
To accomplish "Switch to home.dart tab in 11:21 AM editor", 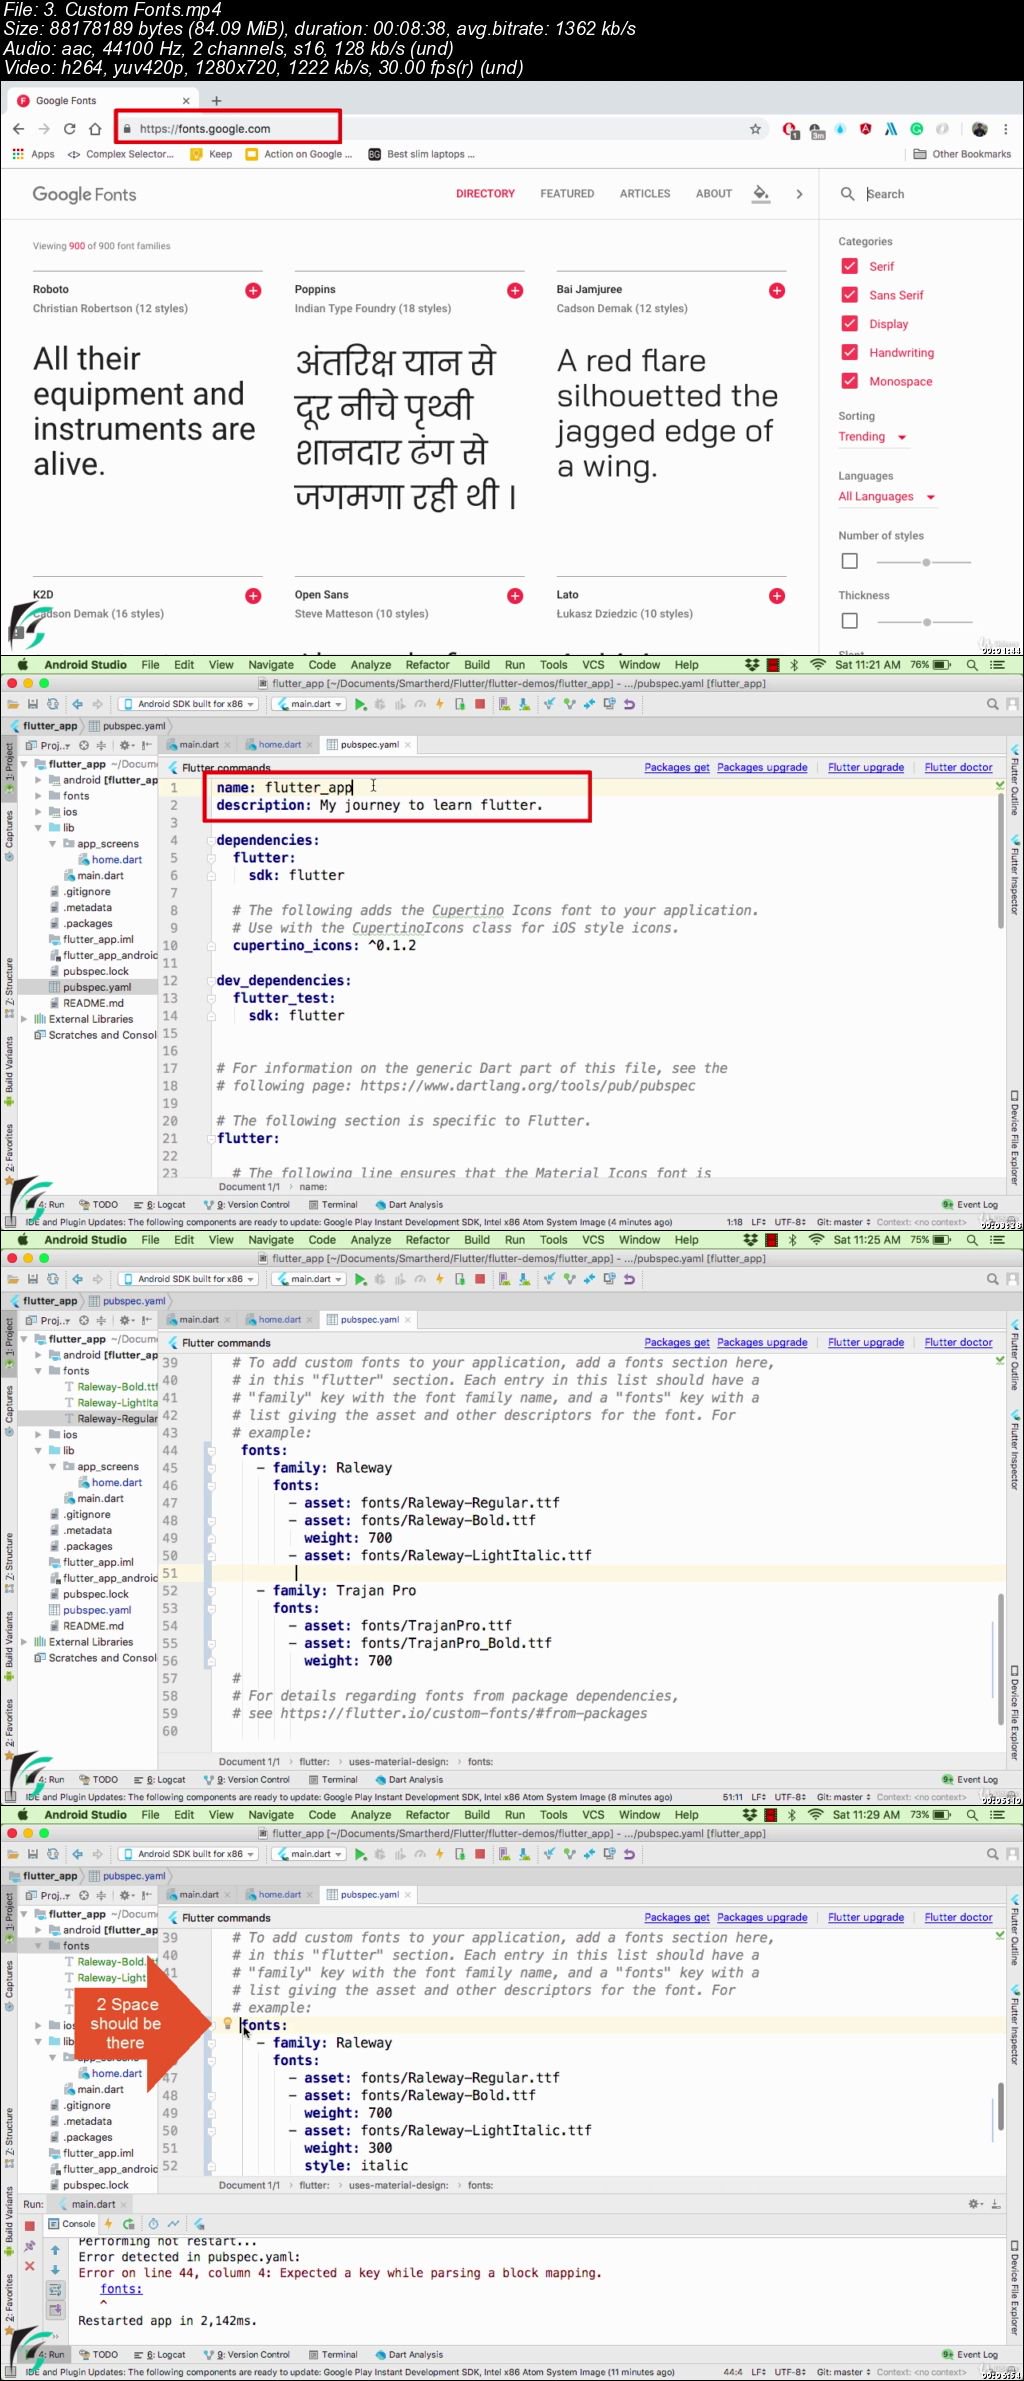I will [x=279, y=745].
